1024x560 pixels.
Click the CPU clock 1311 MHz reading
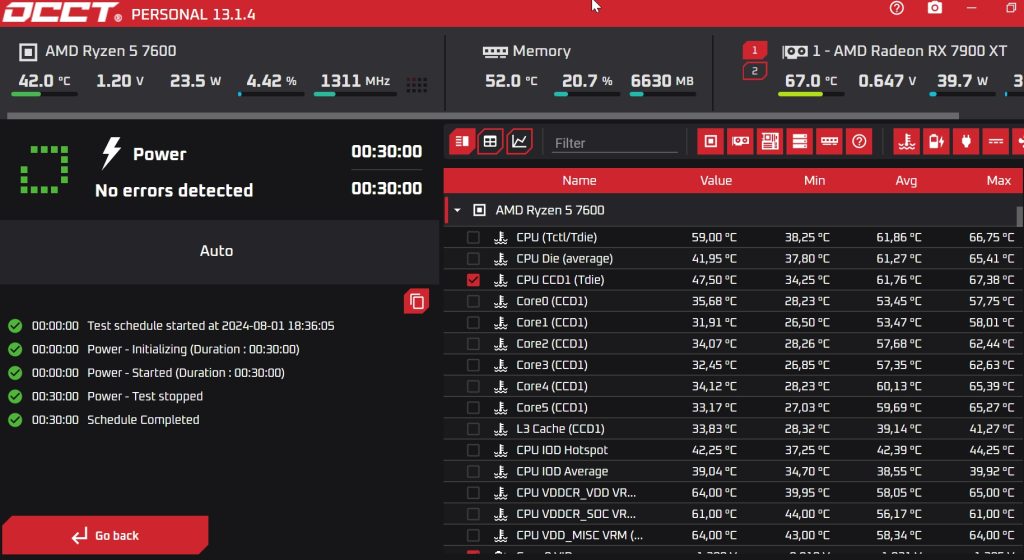pos(355,81)
